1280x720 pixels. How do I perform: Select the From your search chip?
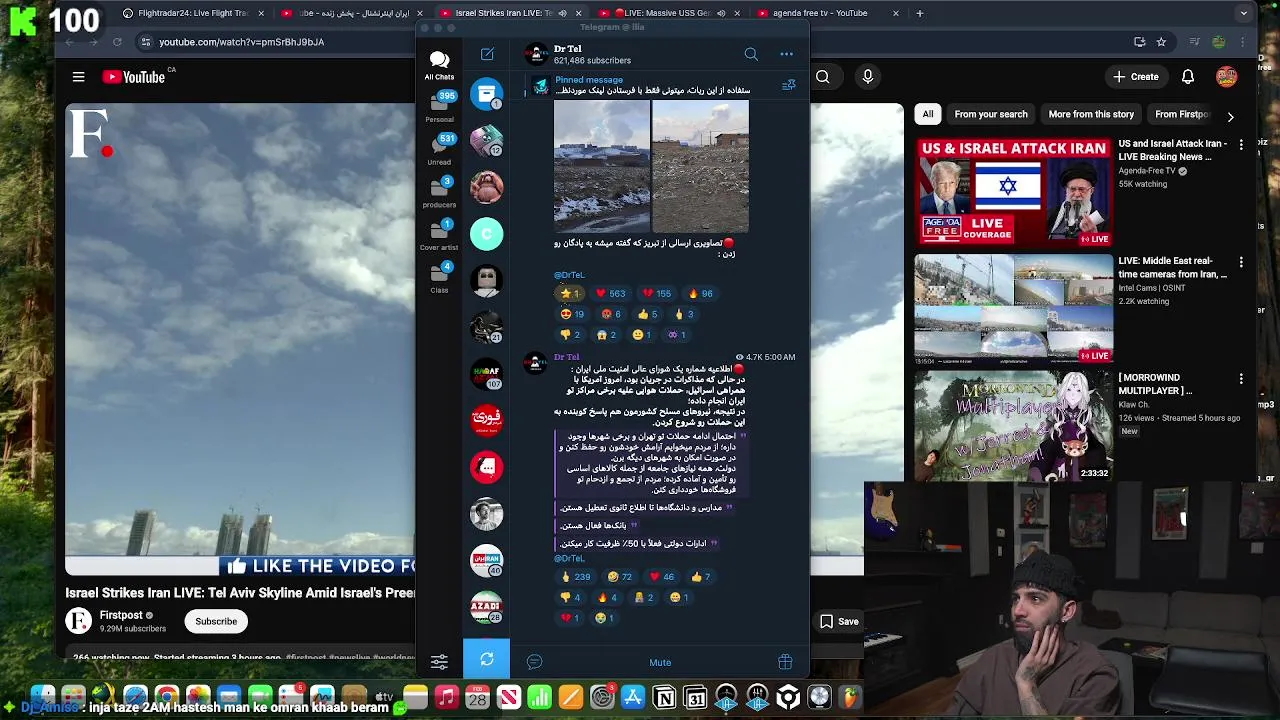click(991, 114)
